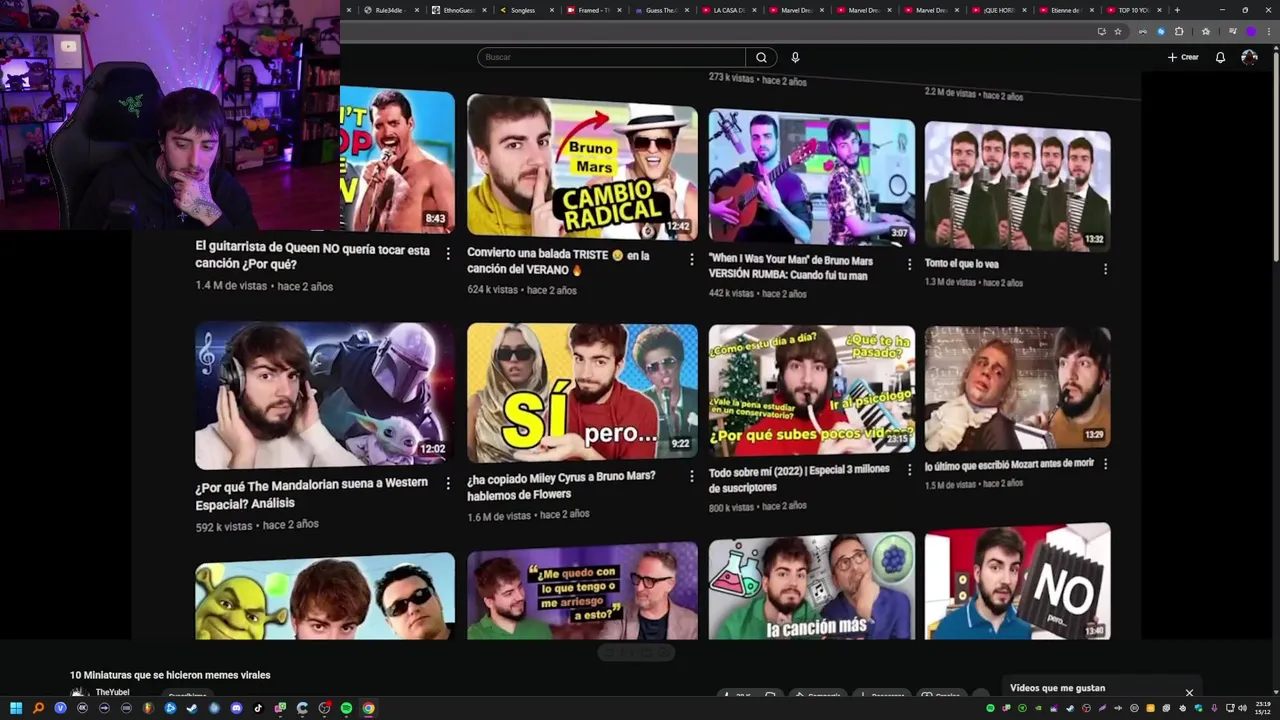Click the 'CAMBIO RADICAL' Bruno Mars thumbnail
The image size is (1280, 720).
click(x=582, y=166)
